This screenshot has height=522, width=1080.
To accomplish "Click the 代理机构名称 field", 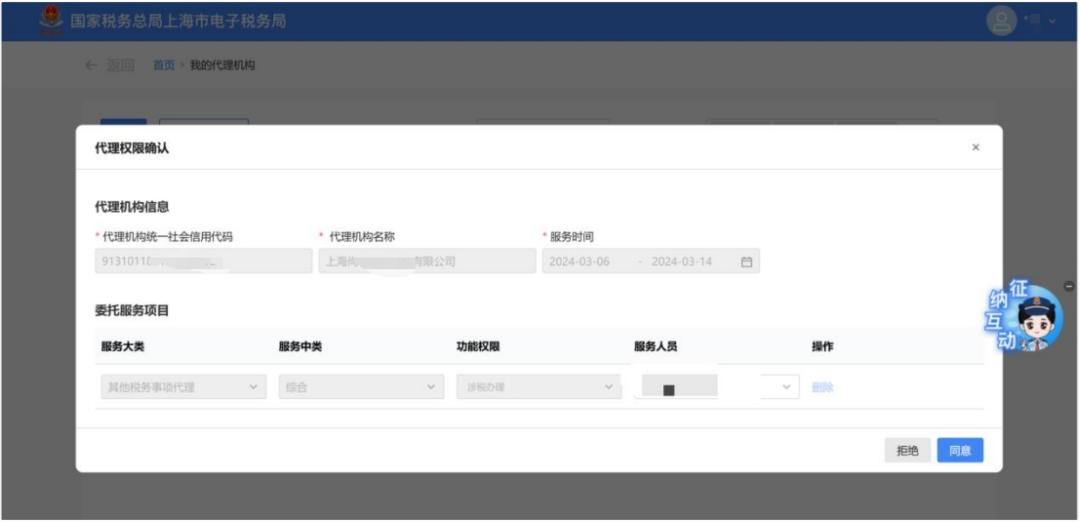I will (x=427, y=261).
